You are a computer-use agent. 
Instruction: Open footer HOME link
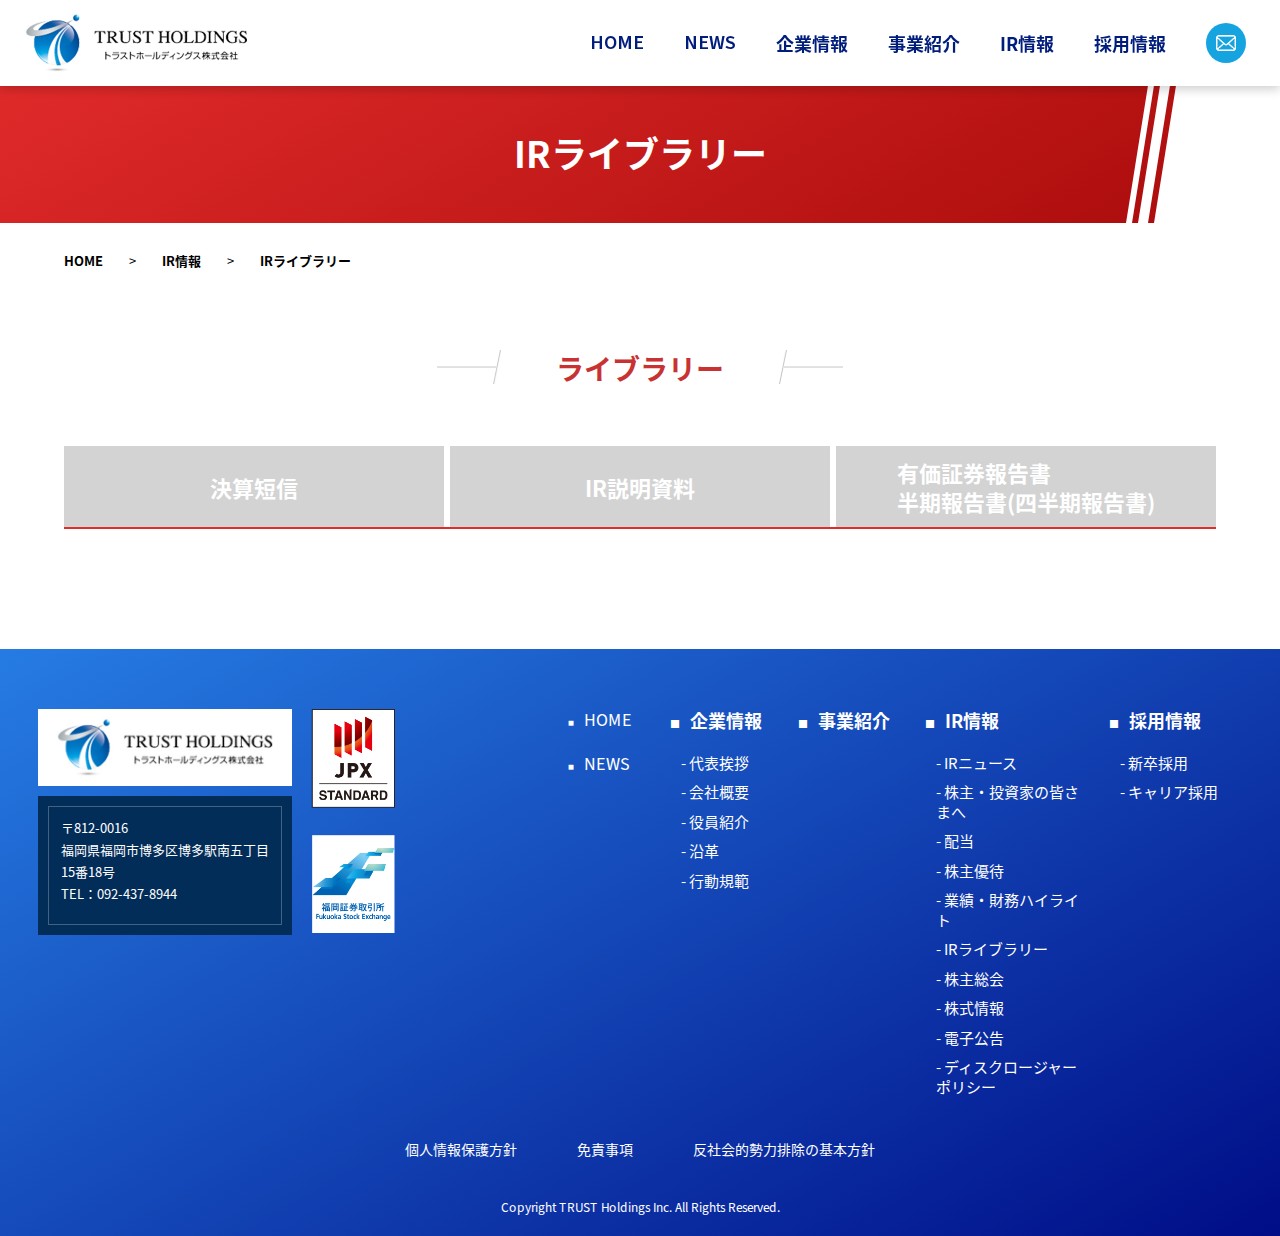click(607, 720)
